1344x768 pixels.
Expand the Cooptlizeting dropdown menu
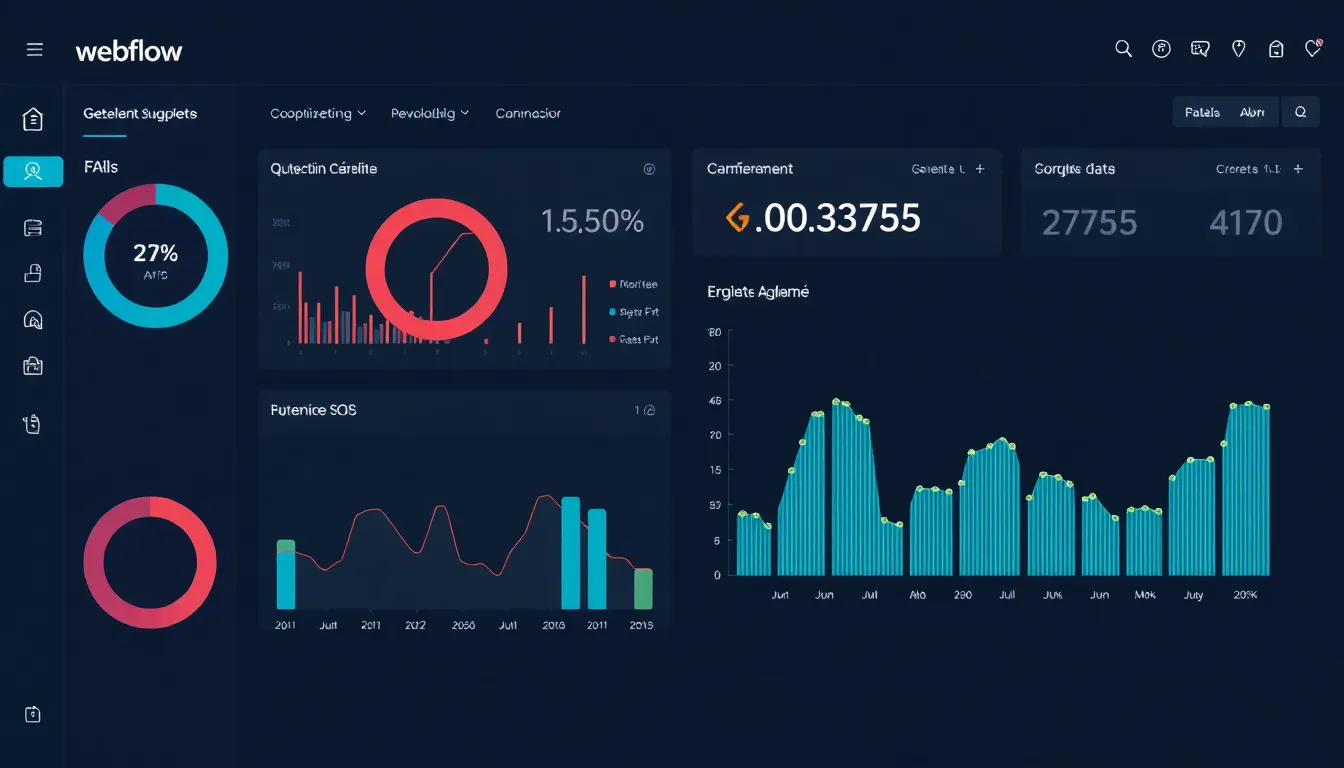(317, 113)
